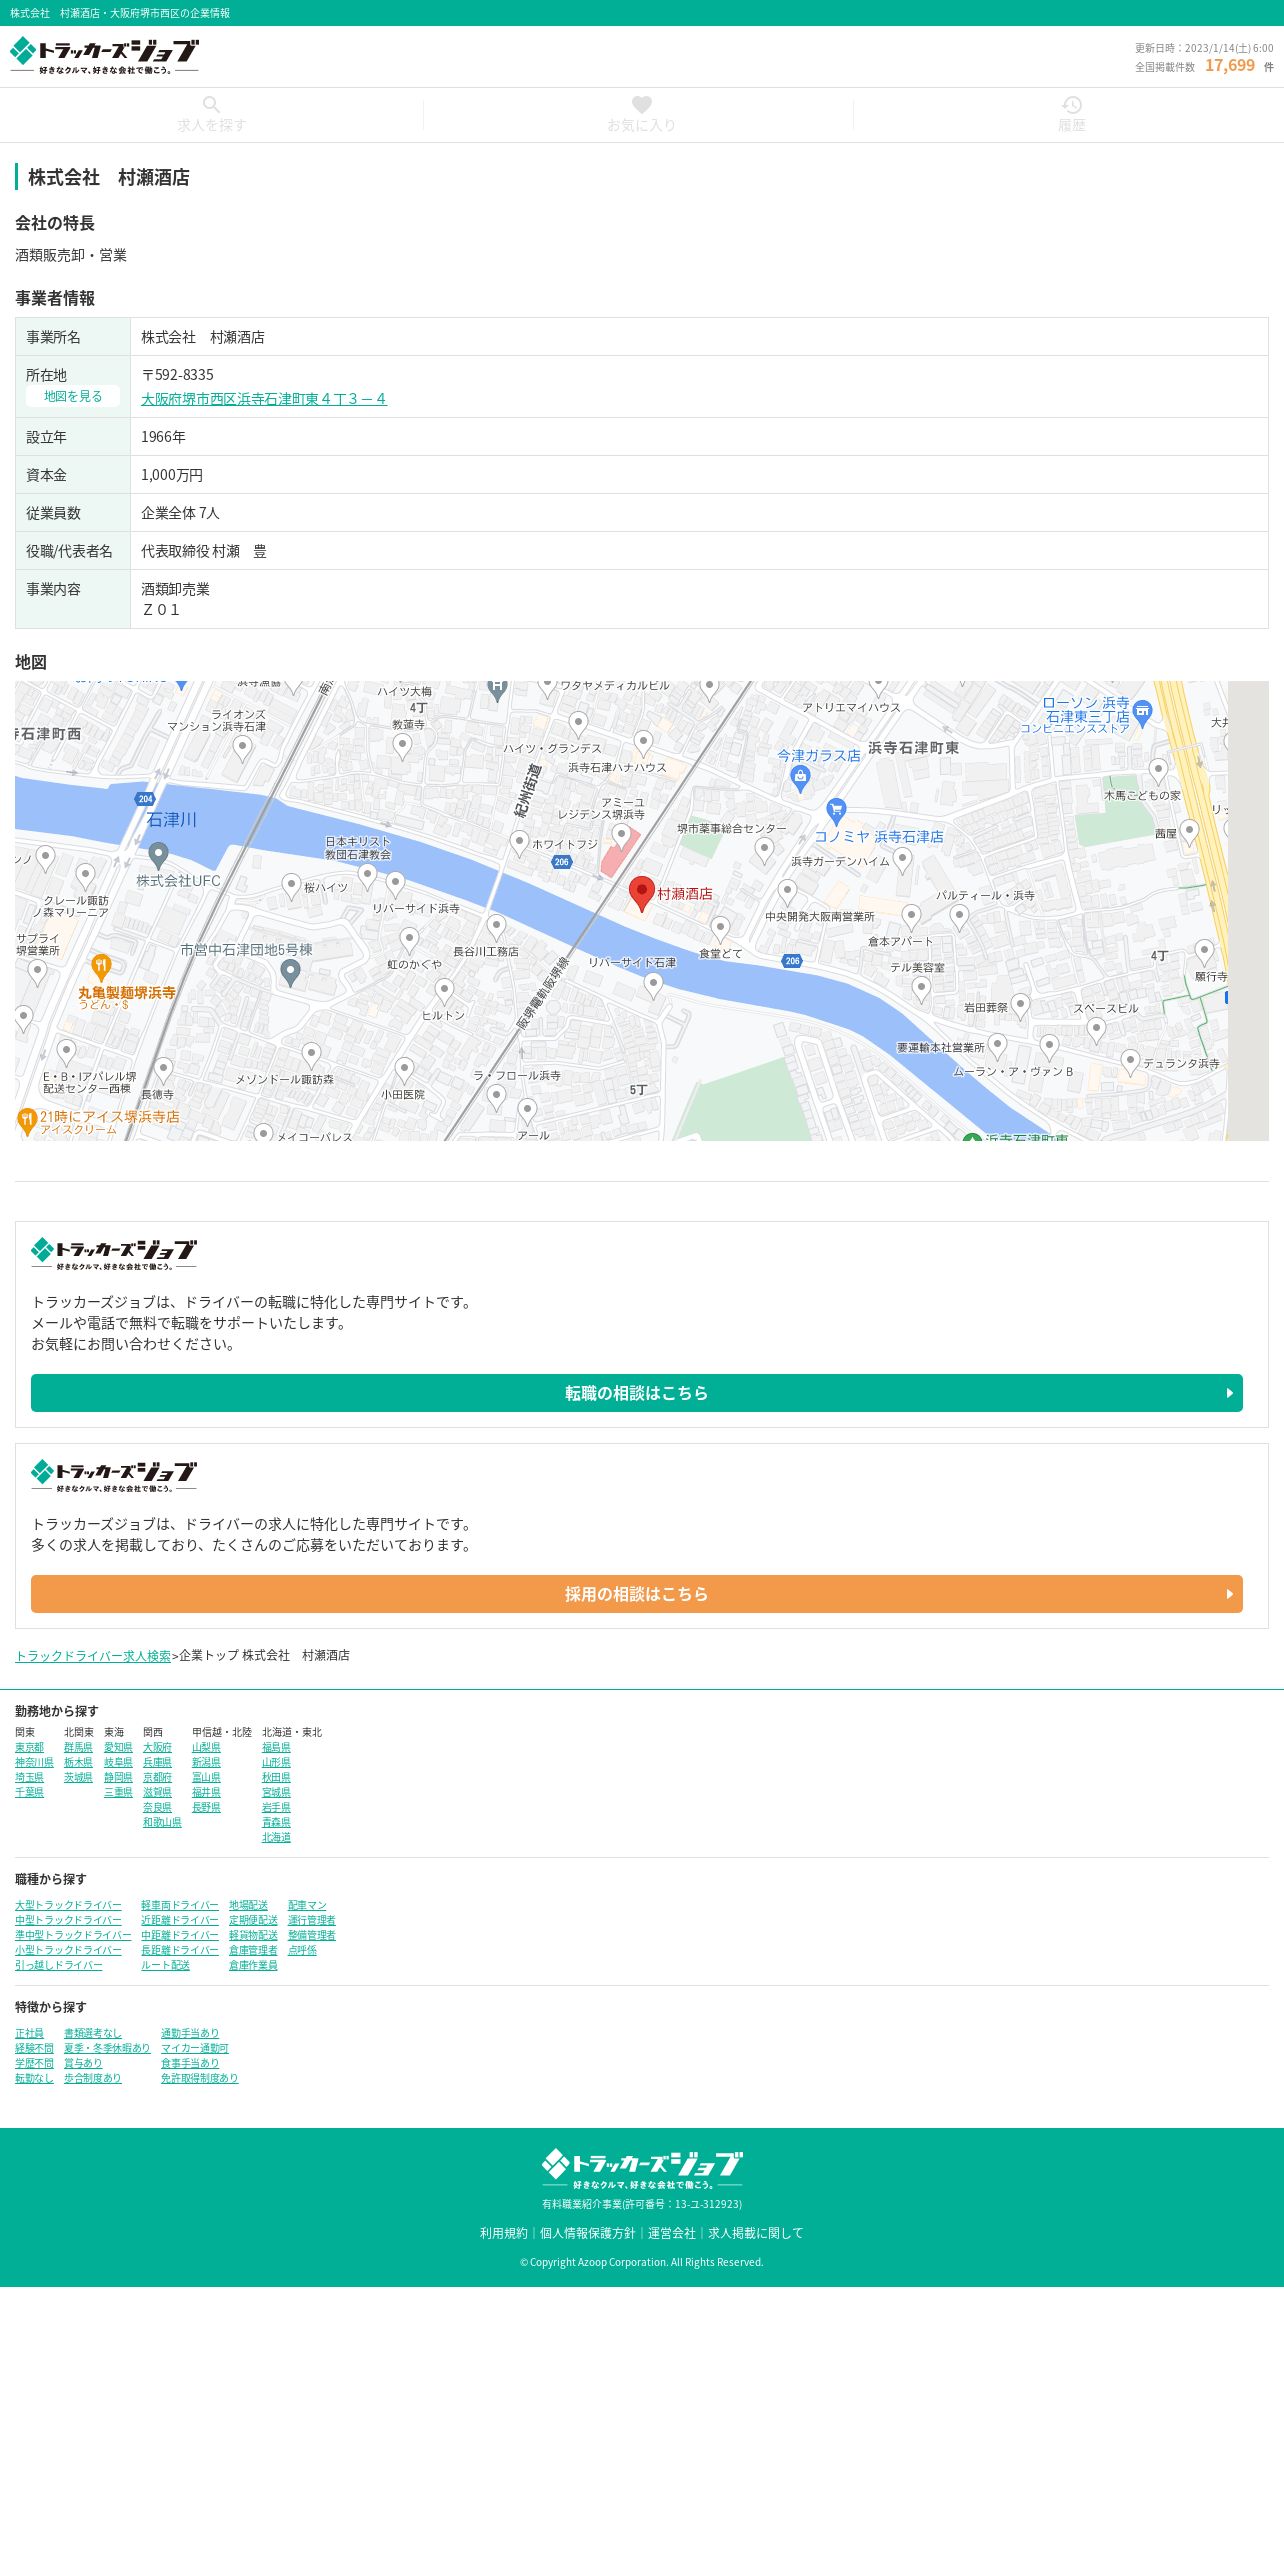Select 東京都 in work location list

pos(29,1748)
